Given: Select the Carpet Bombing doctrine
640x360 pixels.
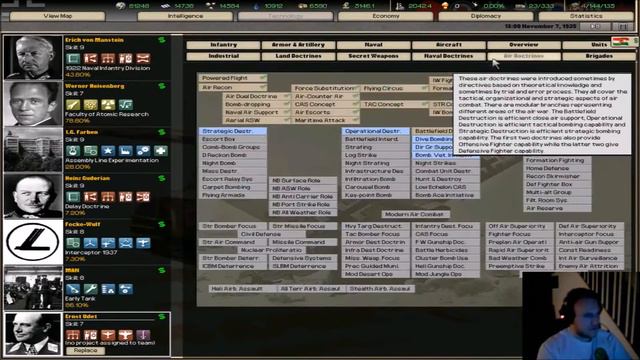Looking at the screenshot, I should (x=233, y=187).
